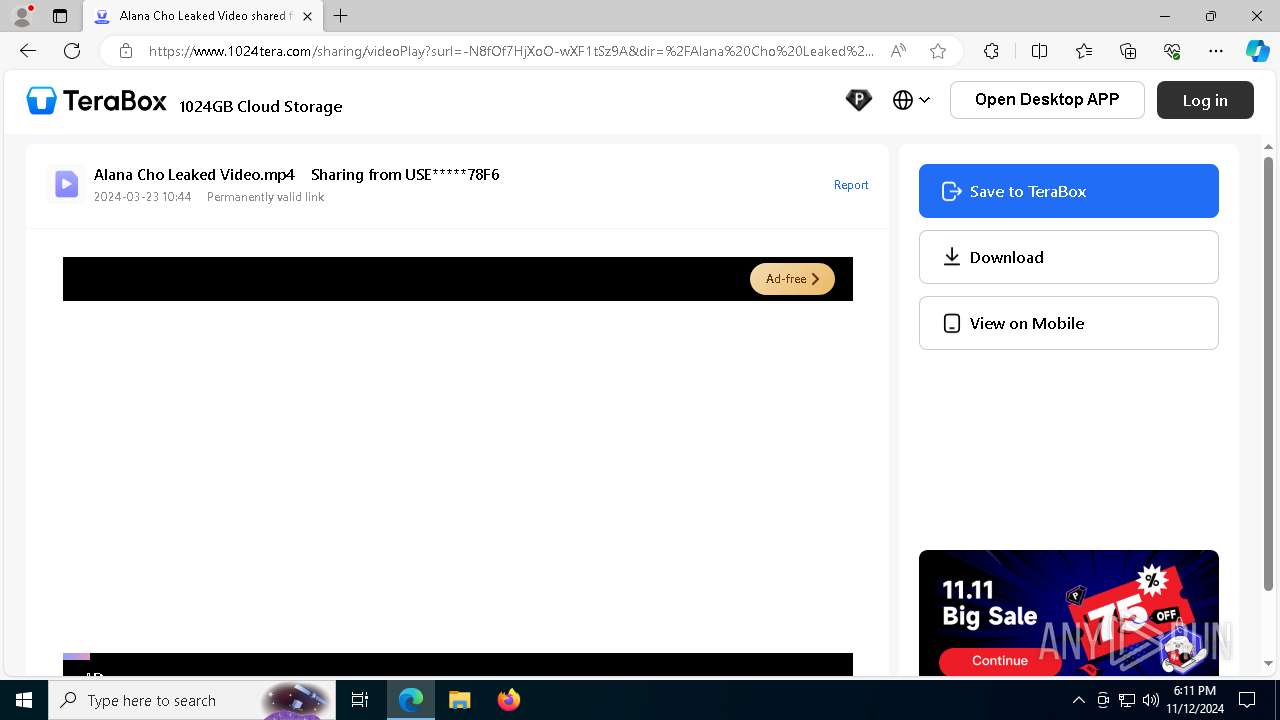Click the Ad-free button

[x=792, y=279]
